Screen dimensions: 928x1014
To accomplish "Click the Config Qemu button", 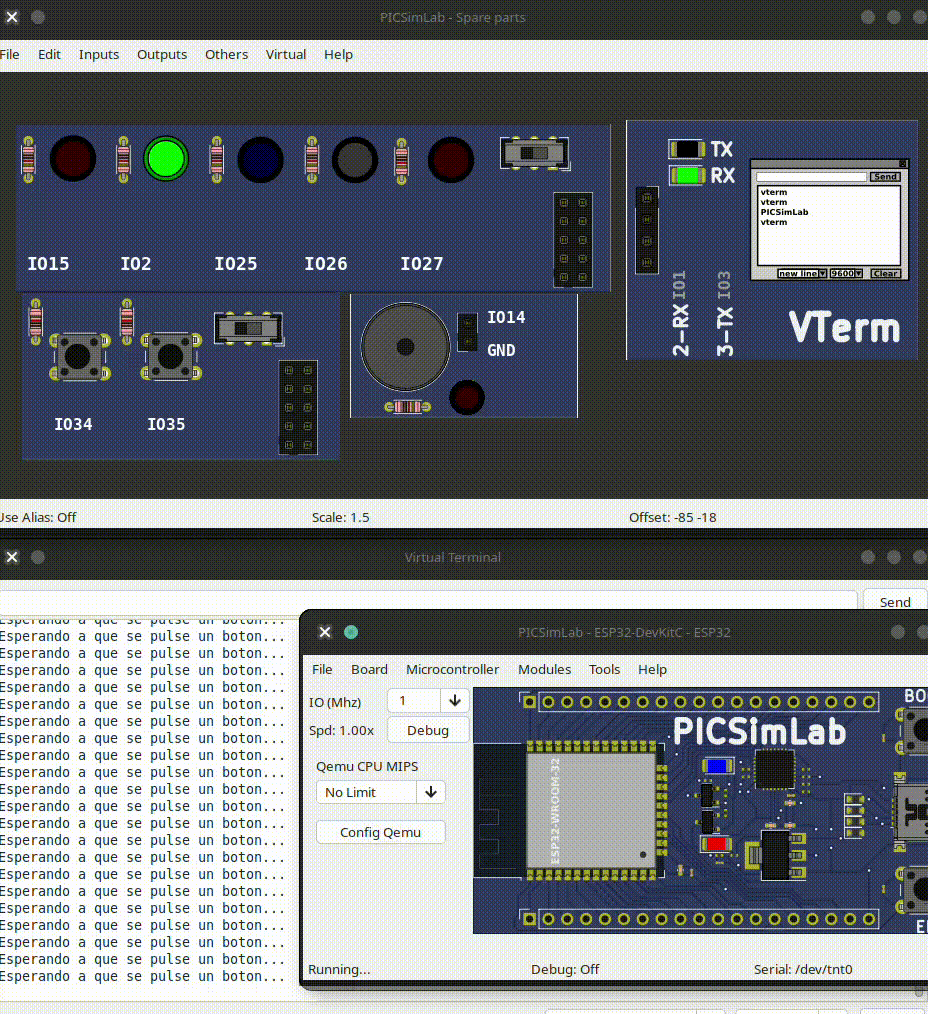I will tap(380, 832).
